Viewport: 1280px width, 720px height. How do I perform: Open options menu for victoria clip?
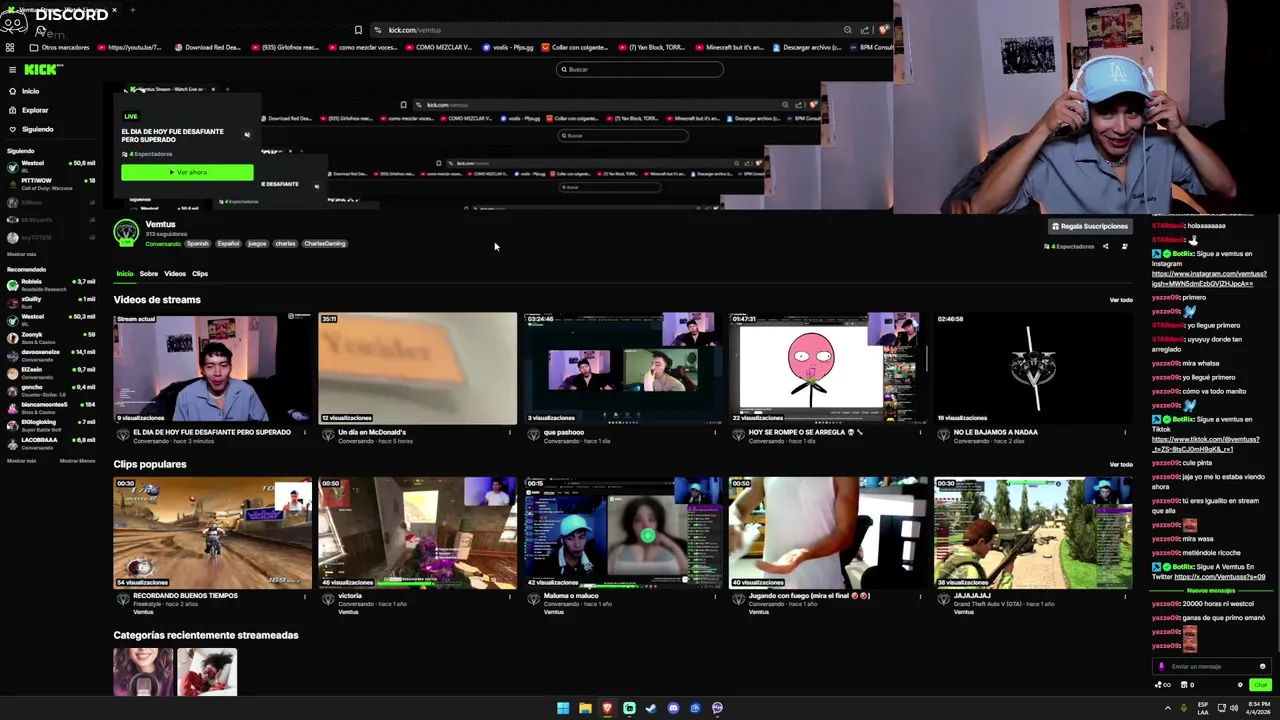click(510, 597)
